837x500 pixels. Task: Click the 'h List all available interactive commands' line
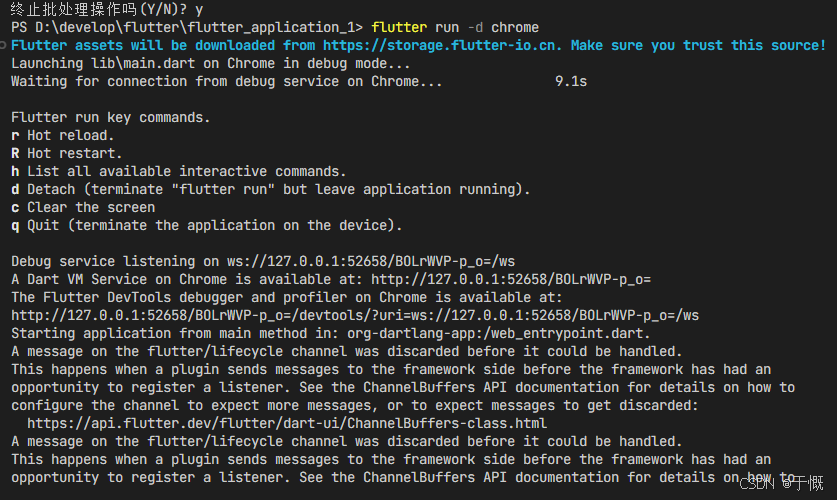tap(179, 172)
